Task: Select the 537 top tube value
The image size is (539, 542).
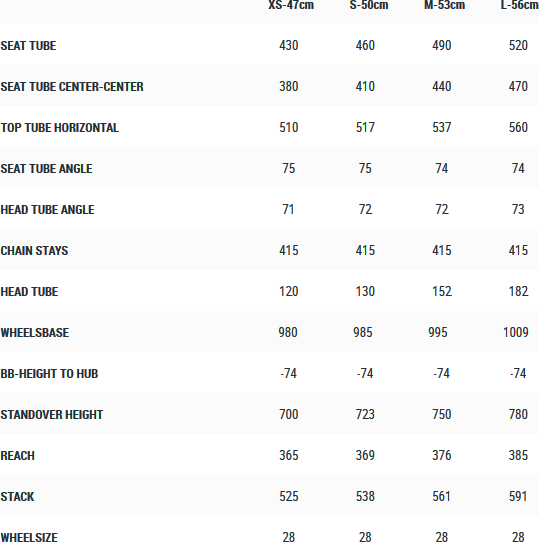Action: pyautogui.click(x=442, y=127)
